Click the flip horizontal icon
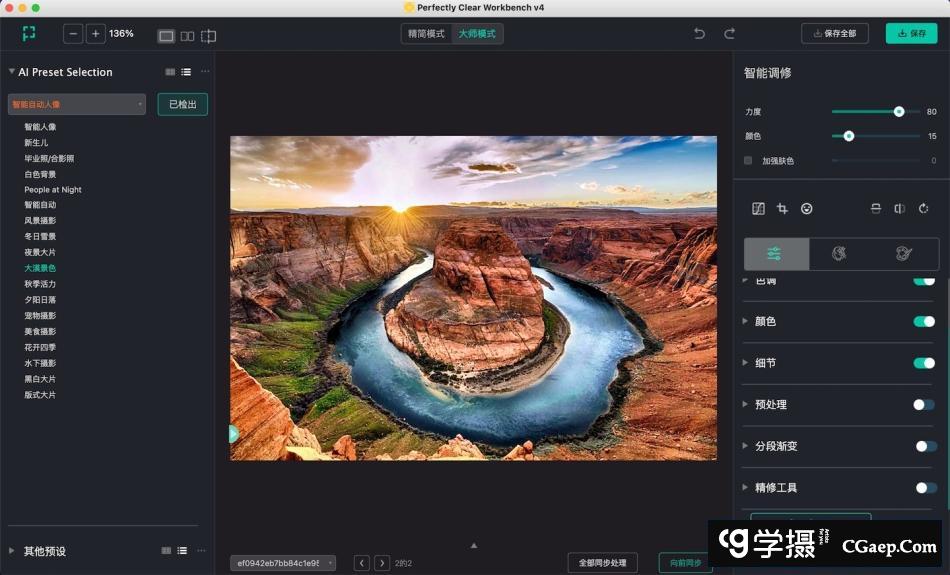This screenshot has width=950, height=575. [899, 208]
